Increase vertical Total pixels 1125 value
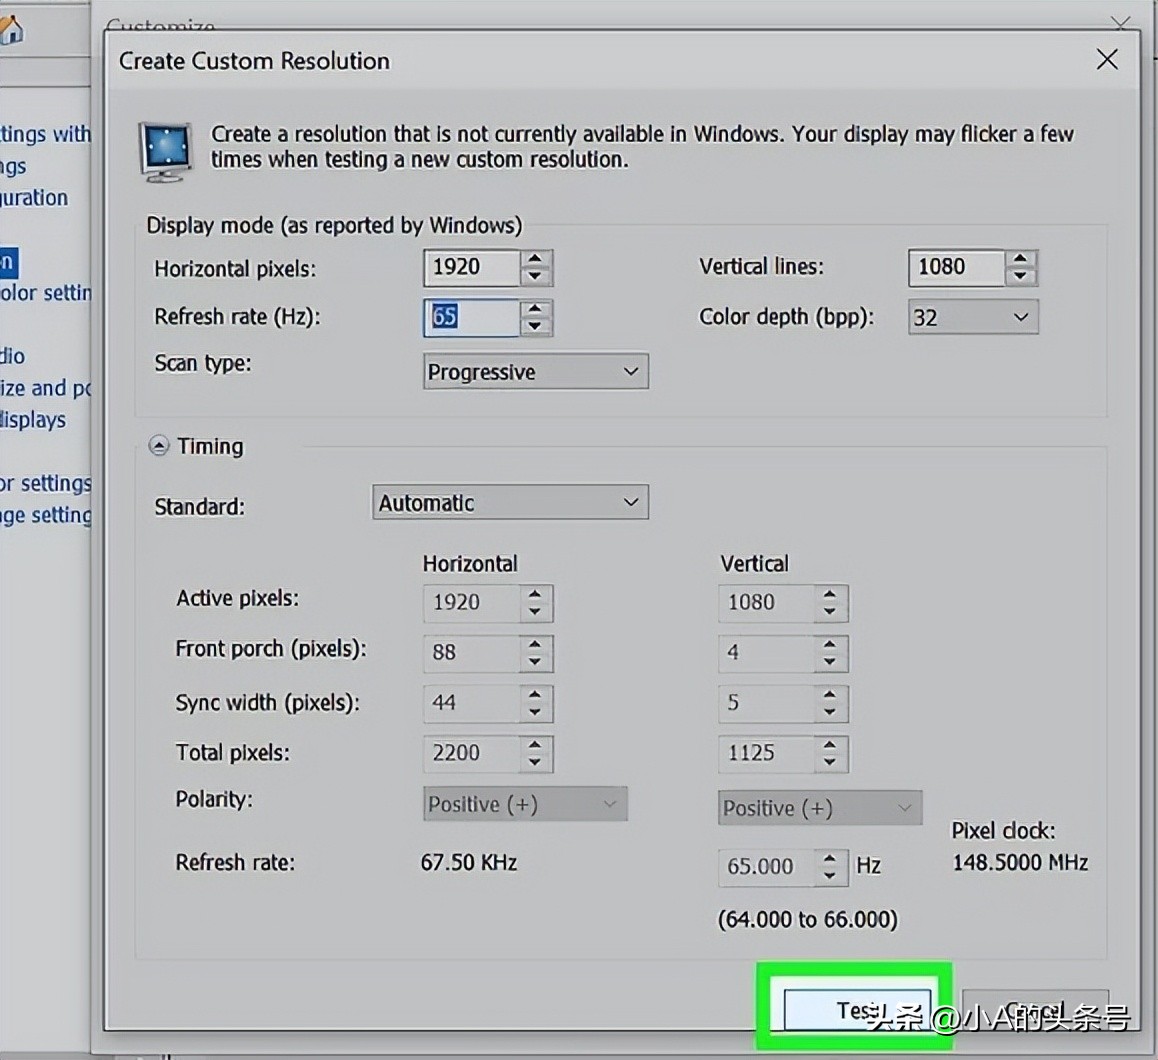 (830, 745)
